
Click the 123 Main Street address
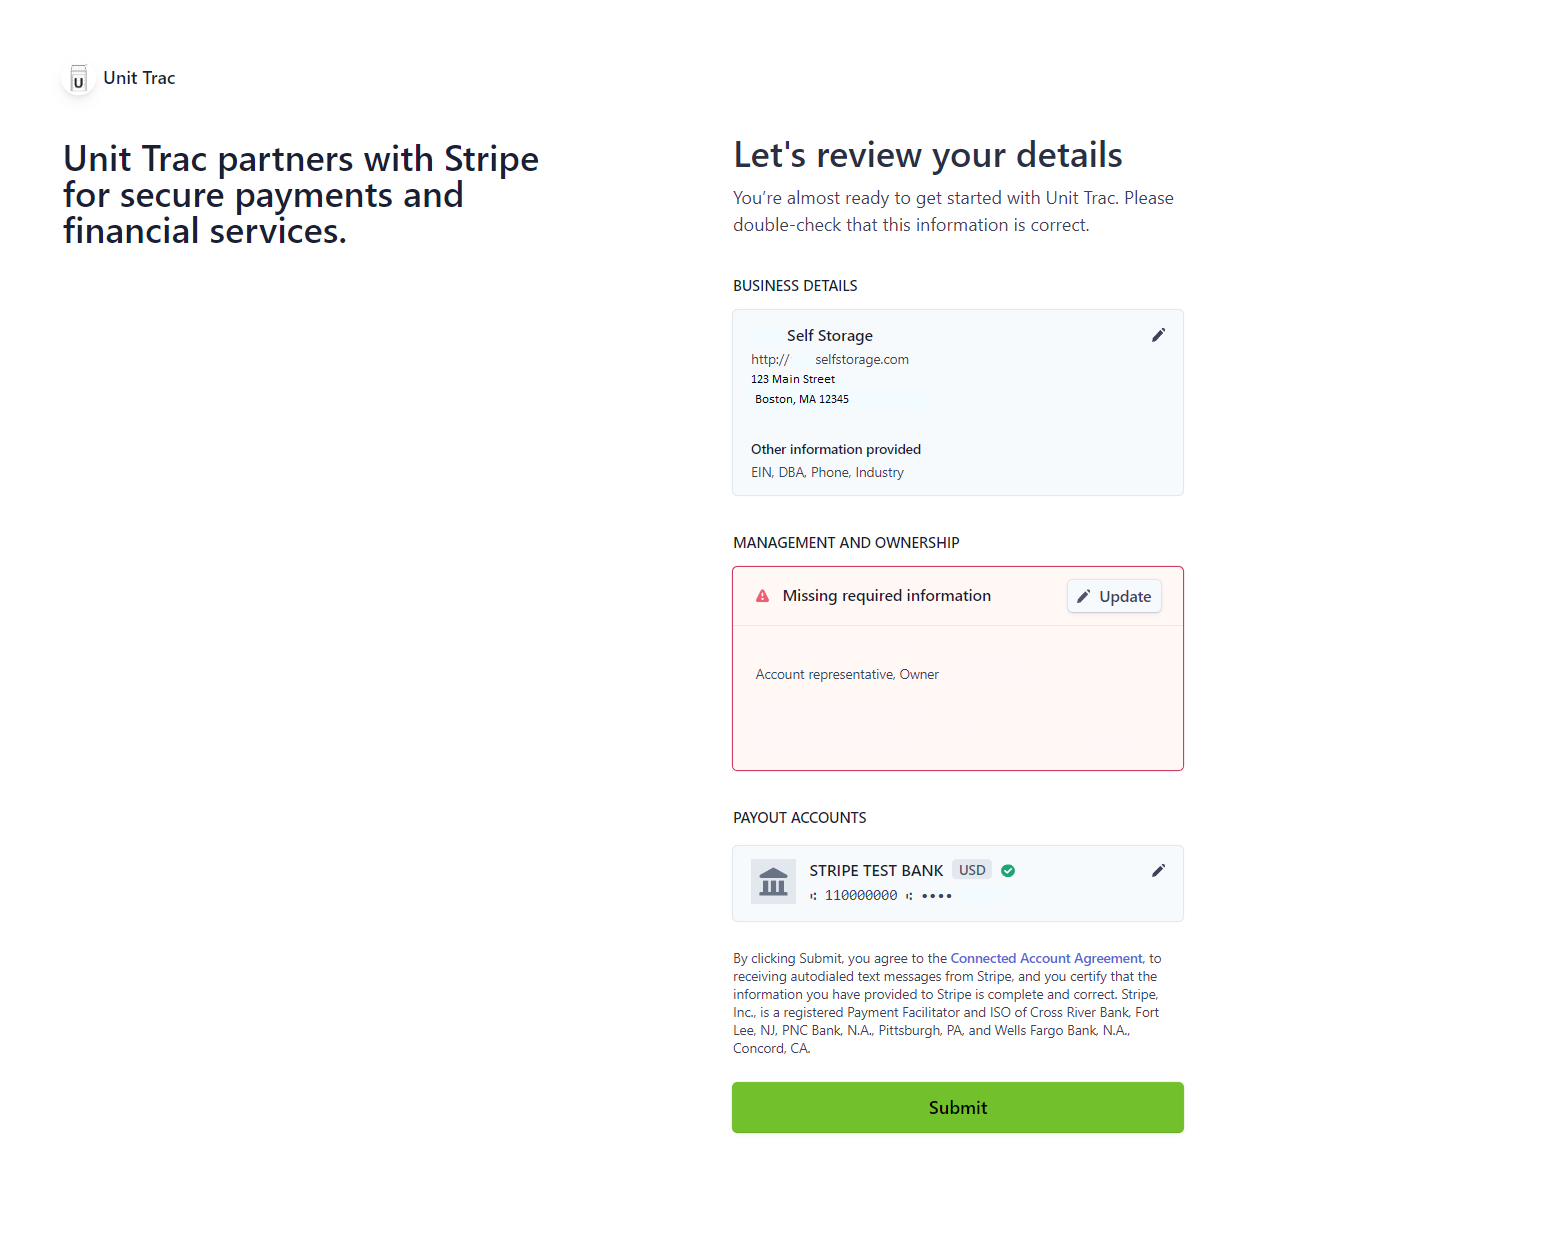[793, 379]
